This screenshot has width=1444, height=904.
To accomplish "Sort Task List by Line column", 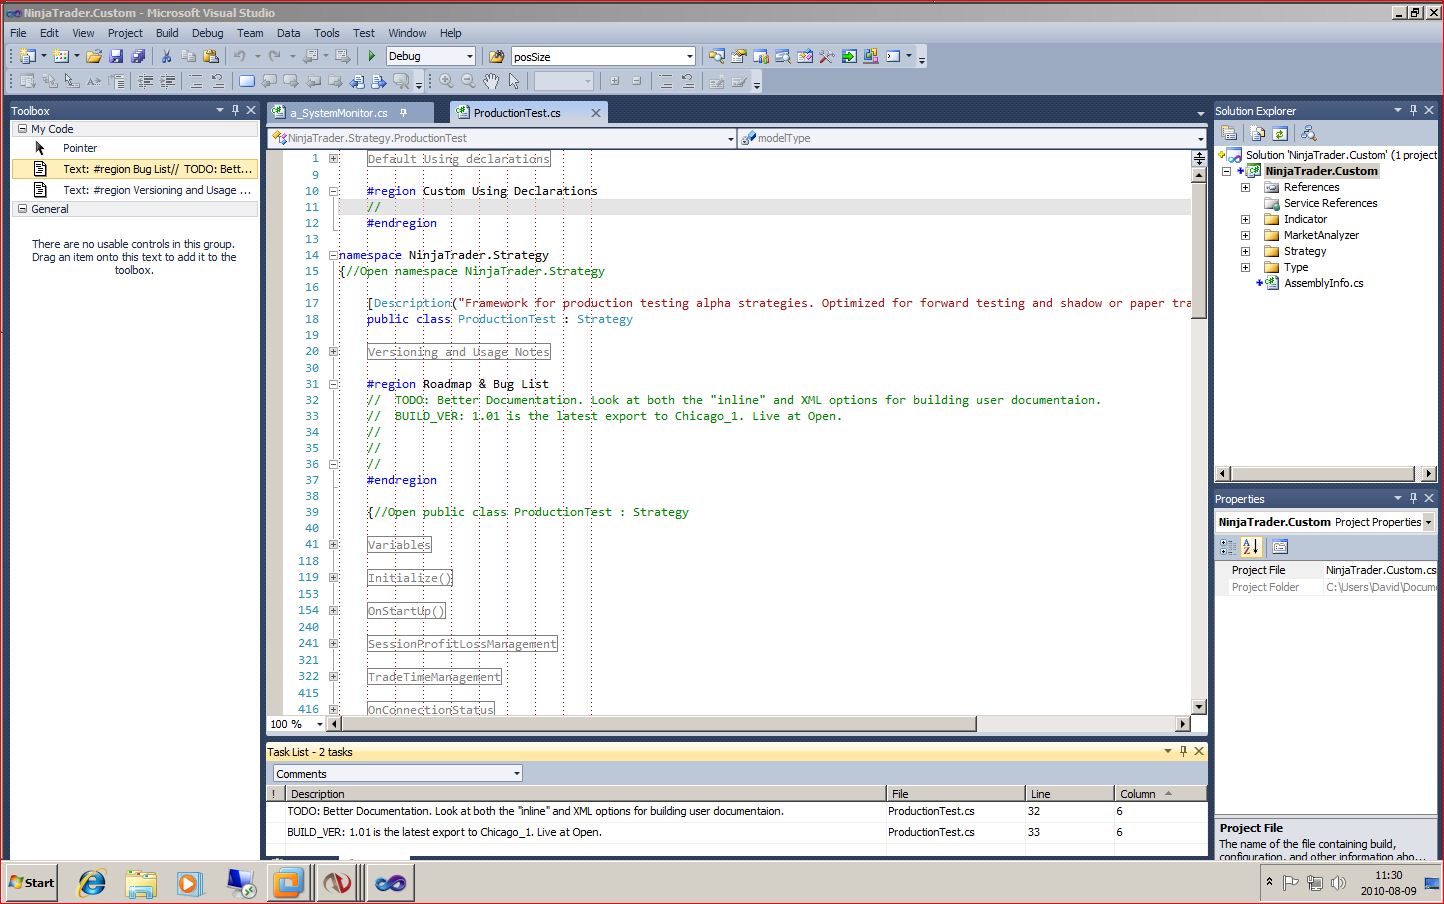I will [1069, 793].
